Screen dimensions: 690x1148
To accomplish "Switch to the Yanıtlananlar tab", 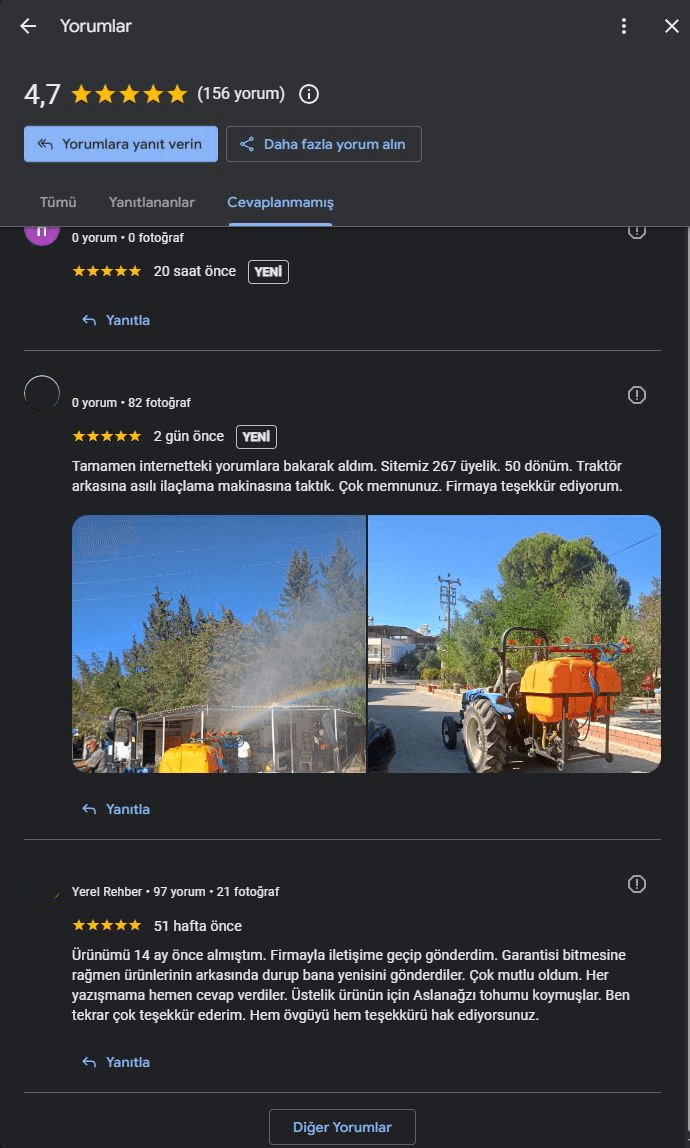I will 152,202.
